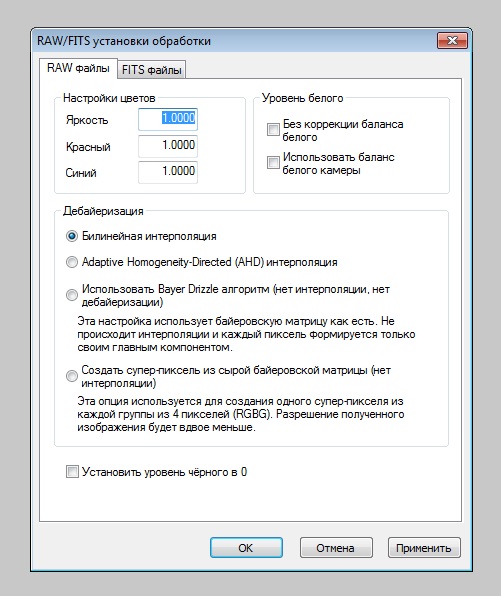Screen dimensions: 501x596
Task: Select Билинейная интерполяция radio button
Action: [72, 236]
